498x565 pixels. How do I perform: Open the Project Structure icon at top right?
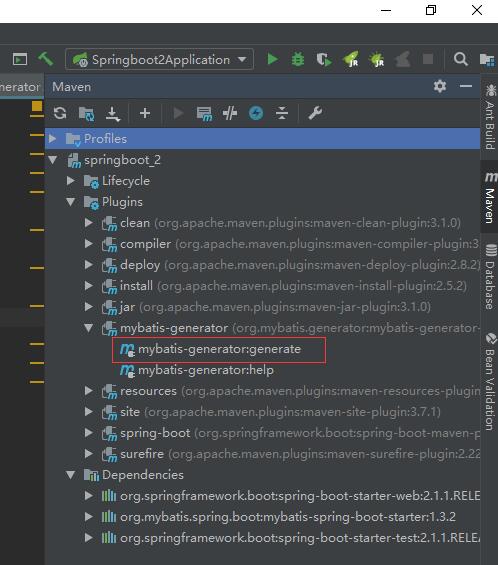(487, 59)
